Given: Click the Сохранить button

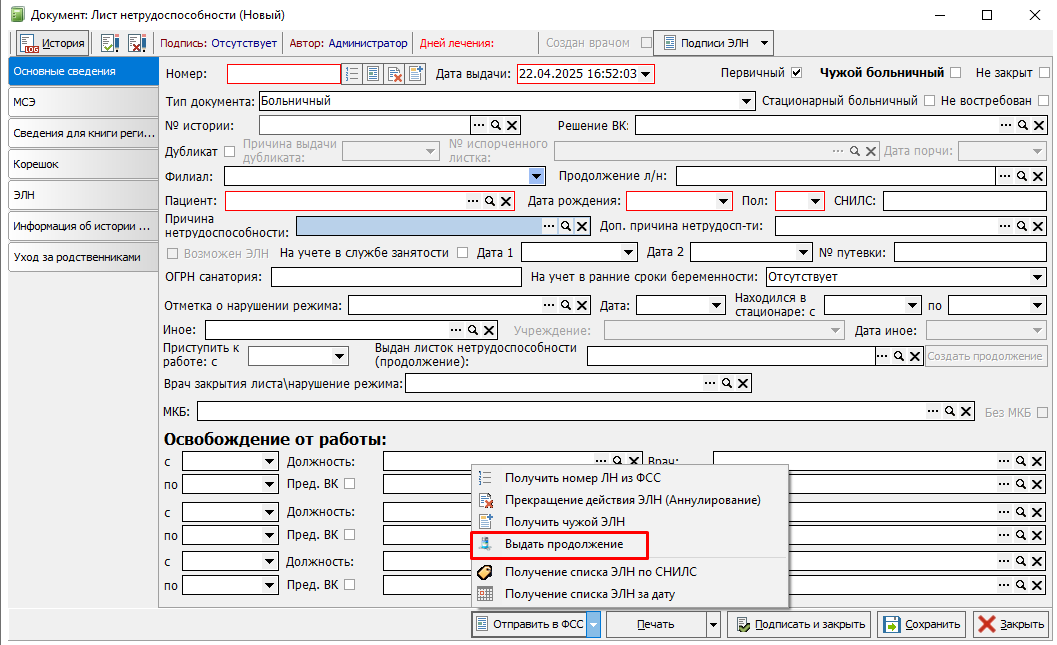Looking at the screenshot, I should [x=922, y=624].
